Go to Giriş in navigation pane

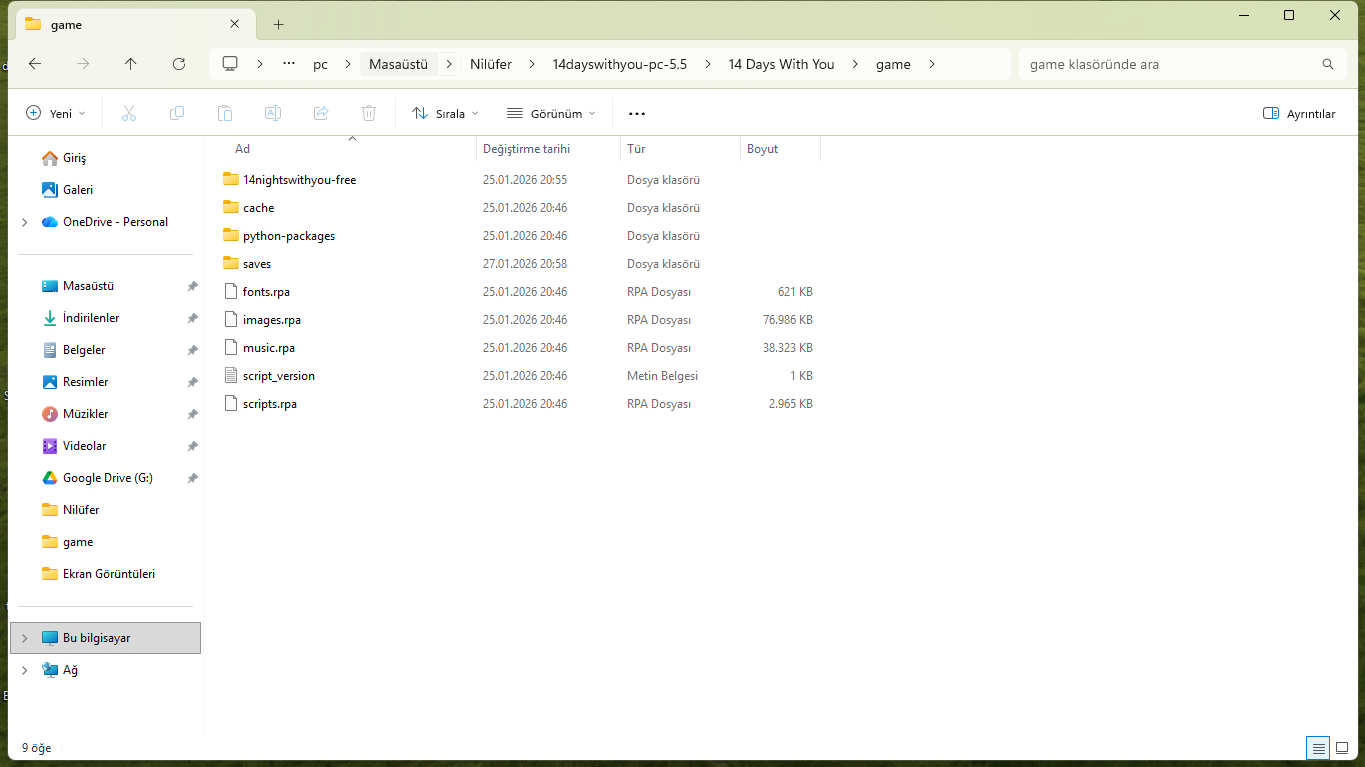75,158
